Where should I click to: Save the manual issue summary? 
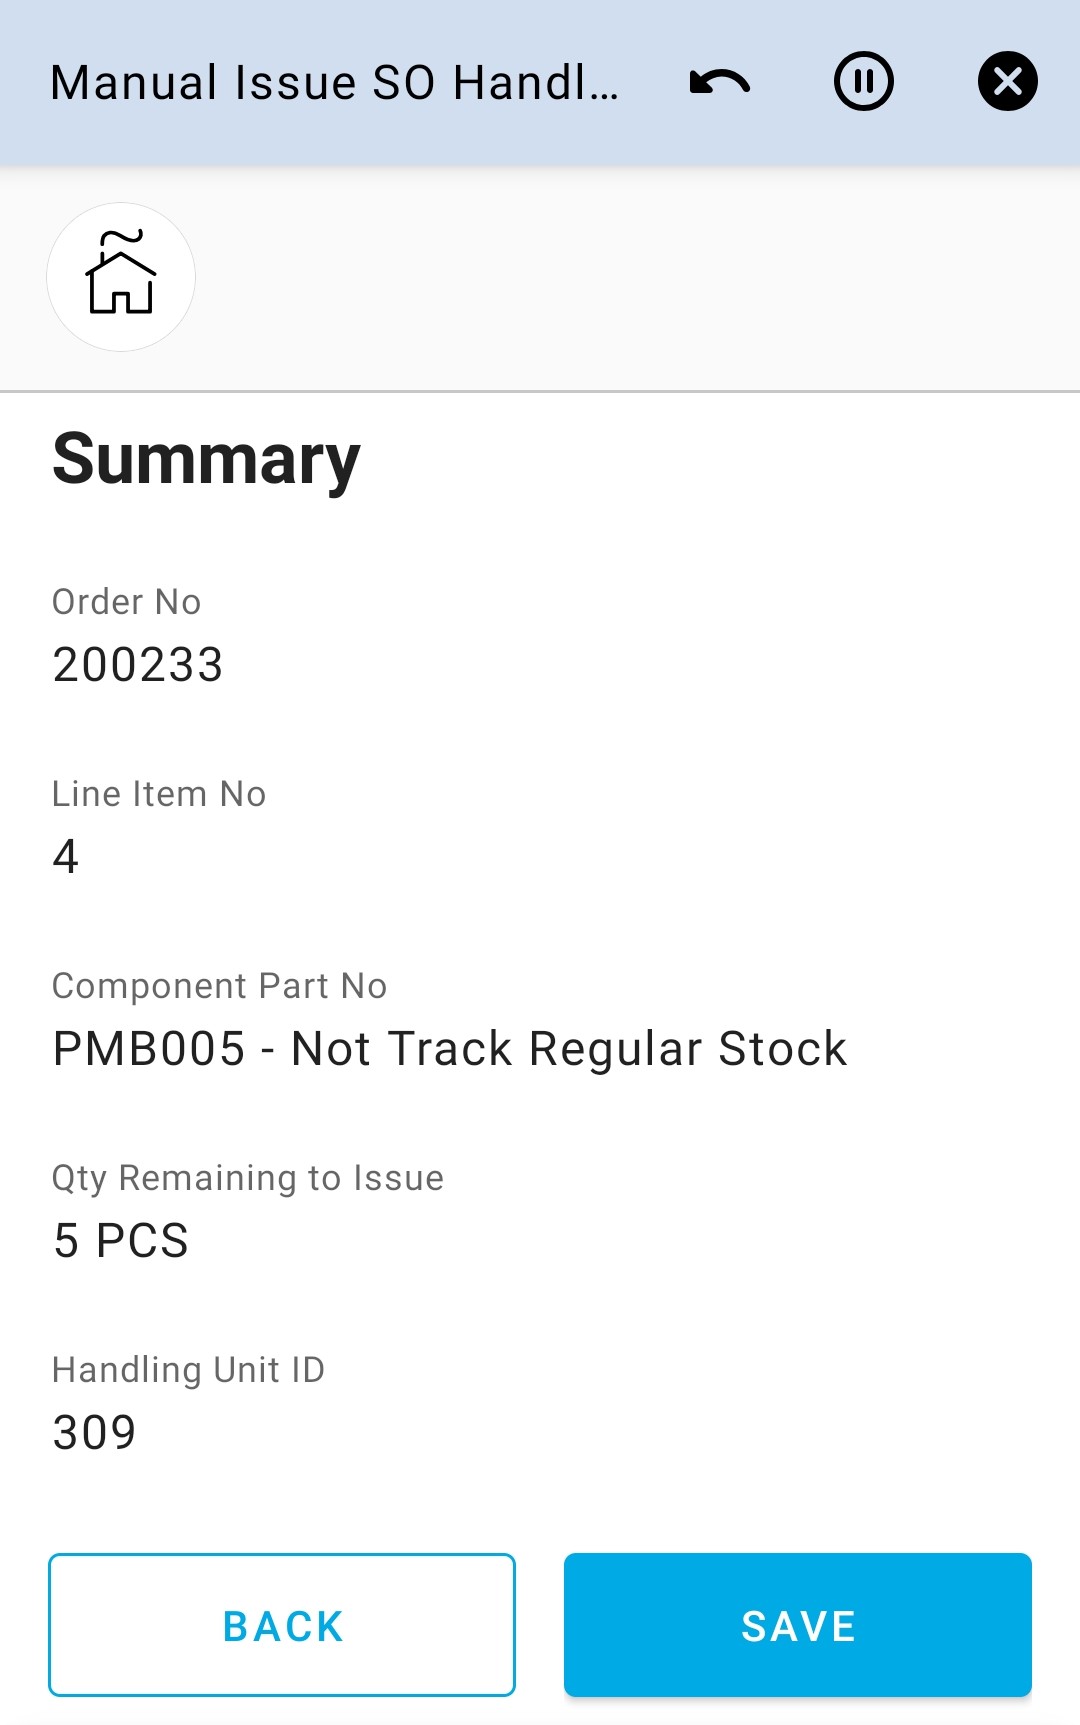coord(797,1625)
